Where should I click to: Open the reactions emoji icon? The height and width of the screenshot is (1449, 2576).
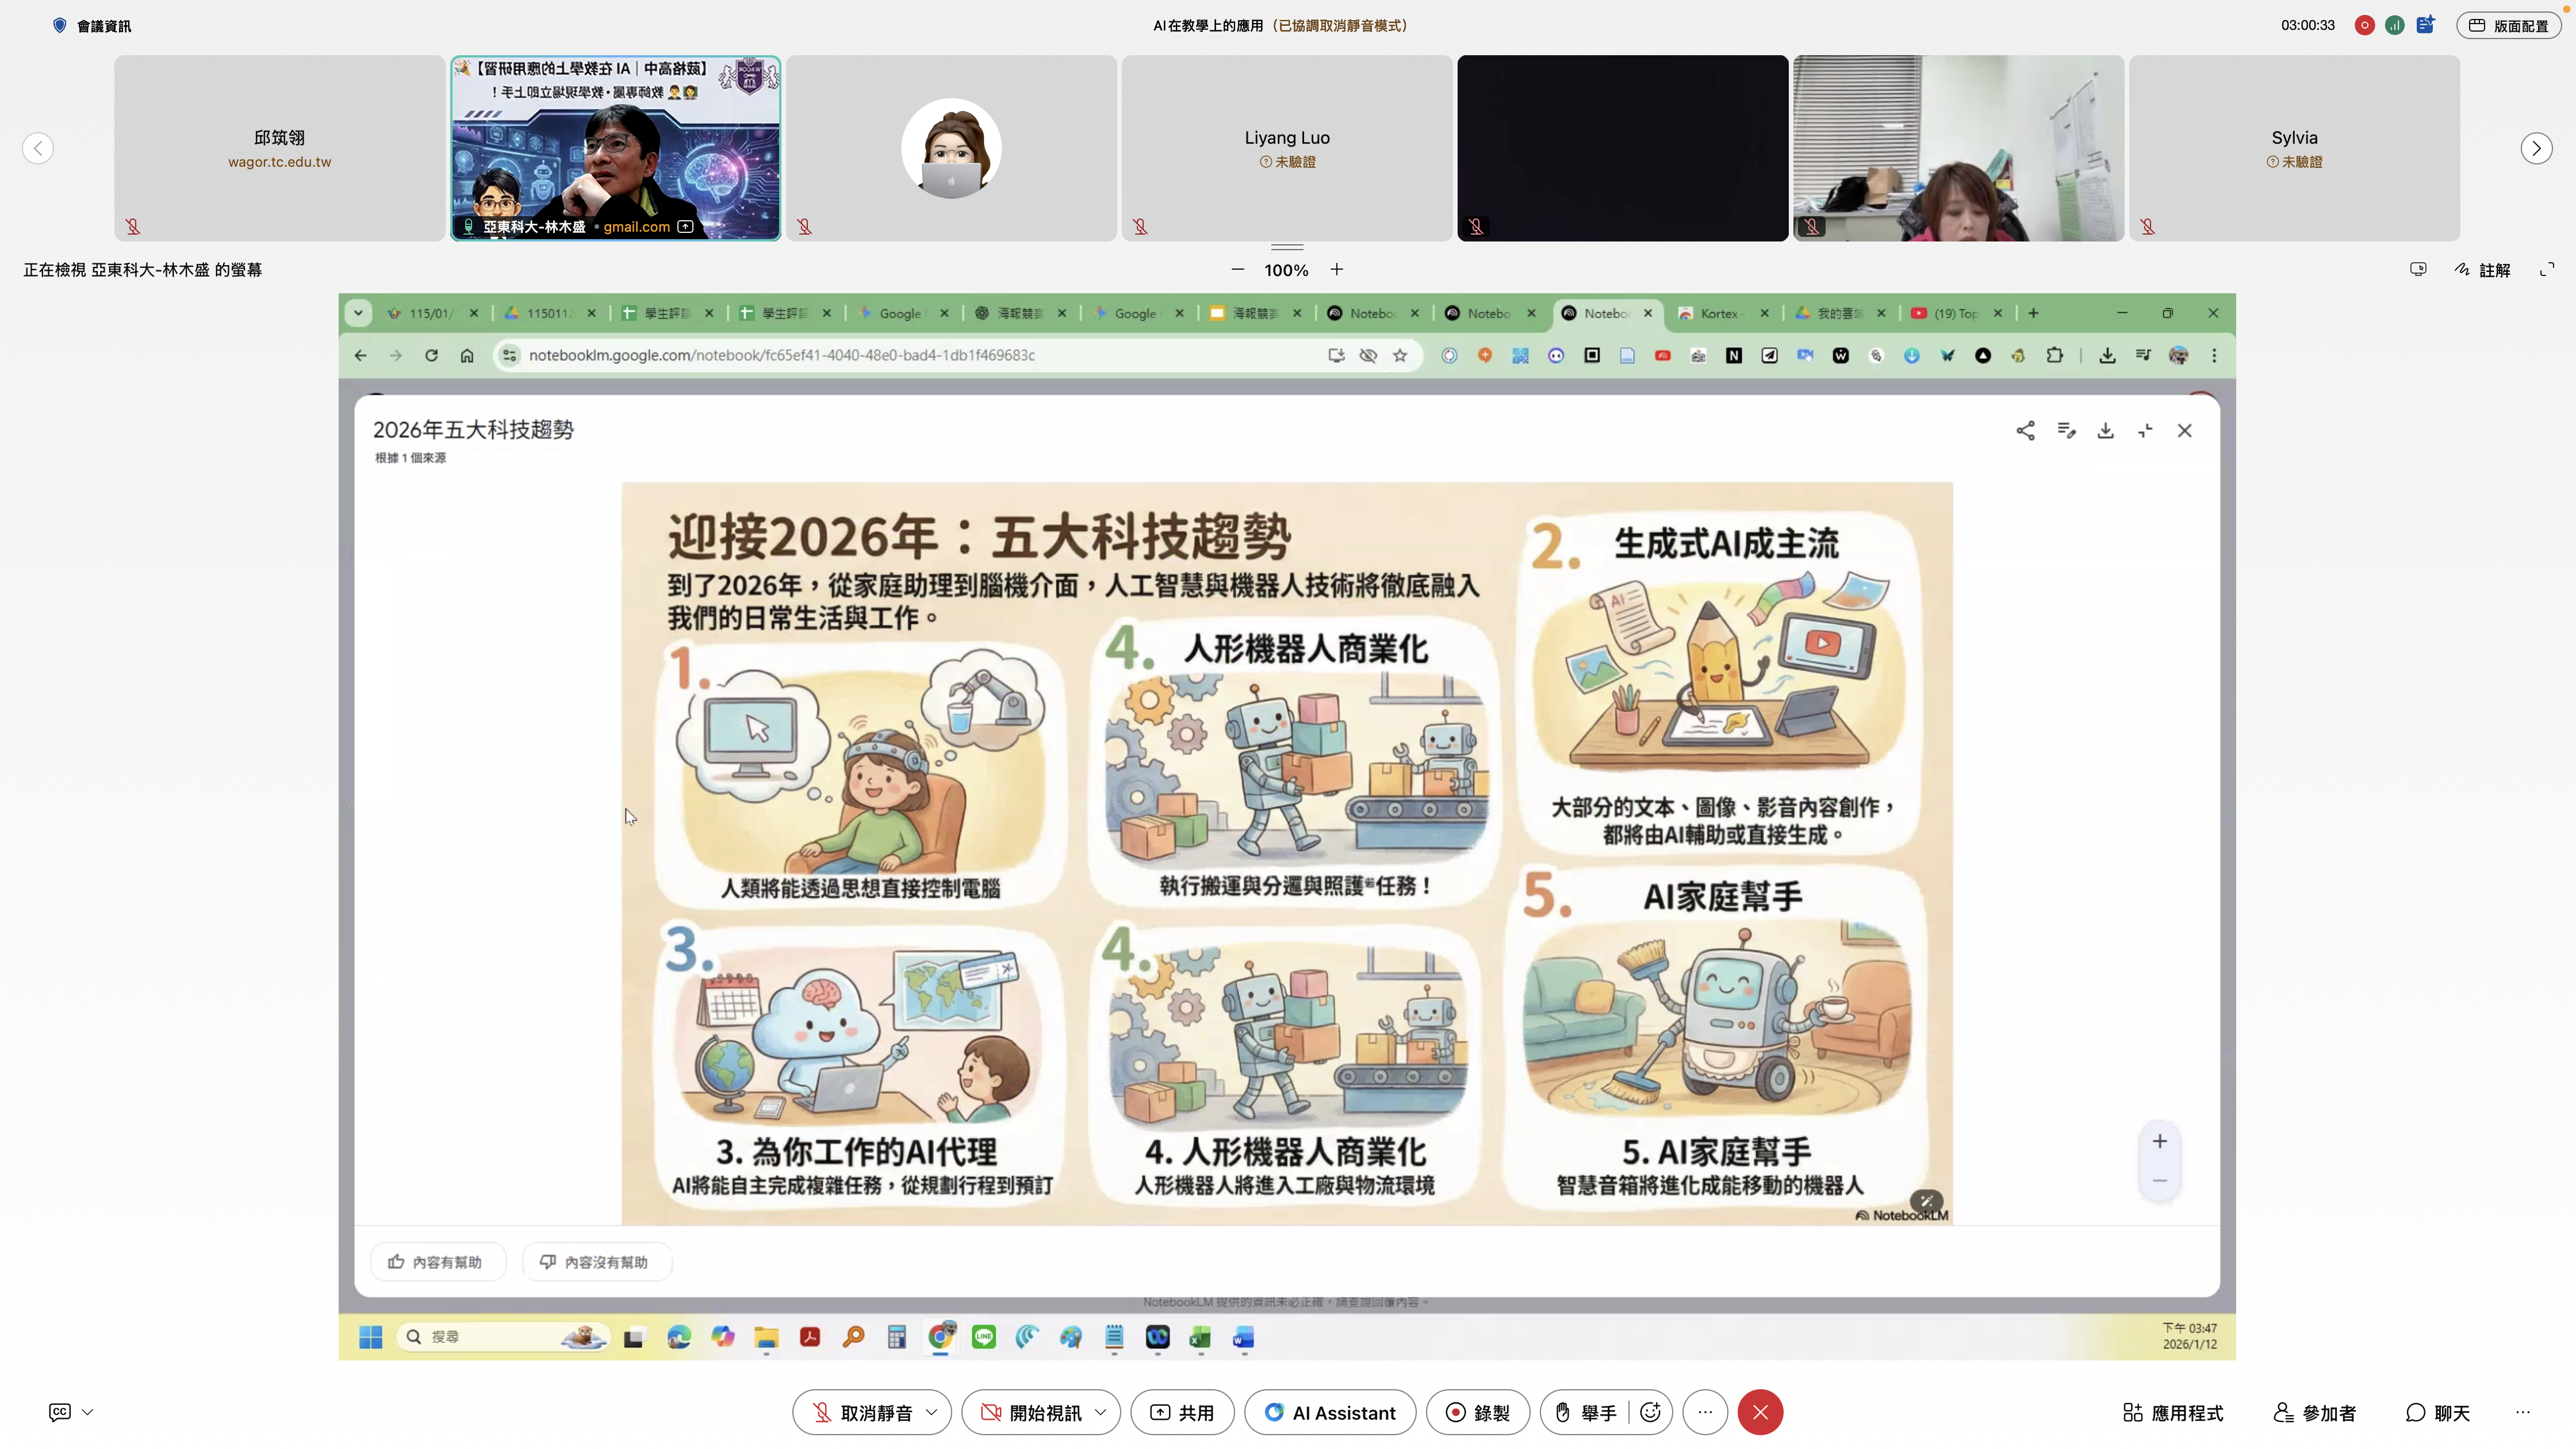(1650, 1412)
